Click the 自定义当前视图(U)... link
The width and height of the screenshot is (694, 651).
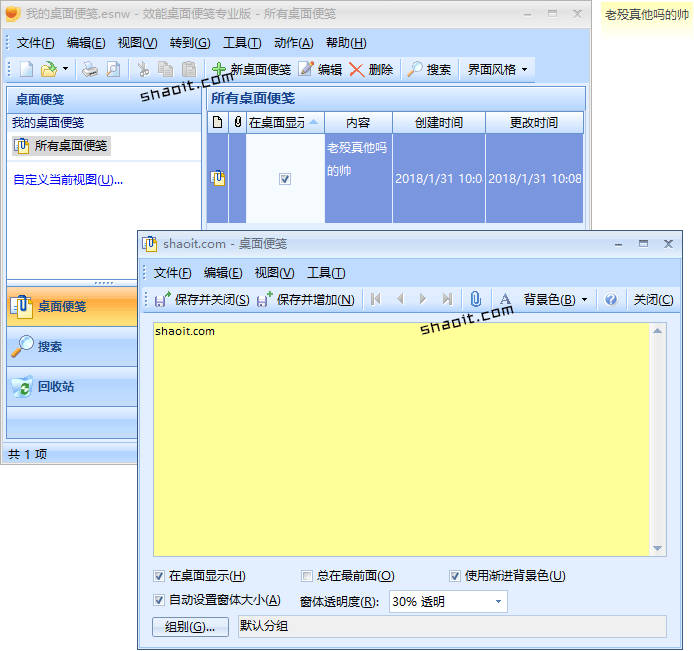pyautogui.click(x=68, y=180)
